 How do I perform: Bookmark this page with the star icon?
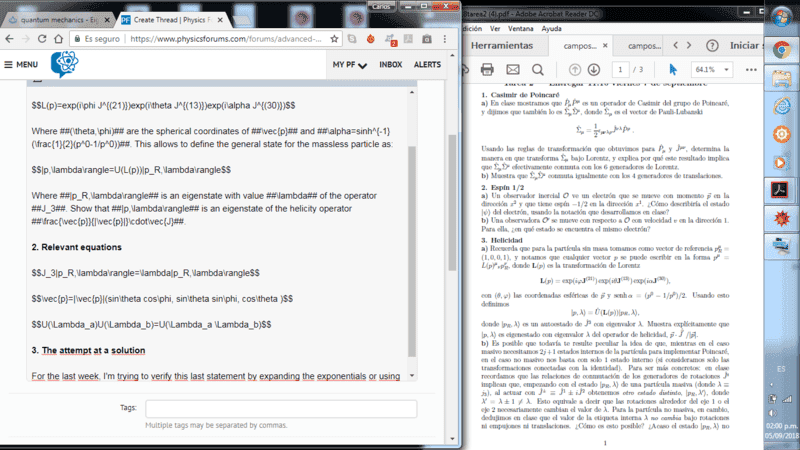pyautogui.click(x=334, y=39)
